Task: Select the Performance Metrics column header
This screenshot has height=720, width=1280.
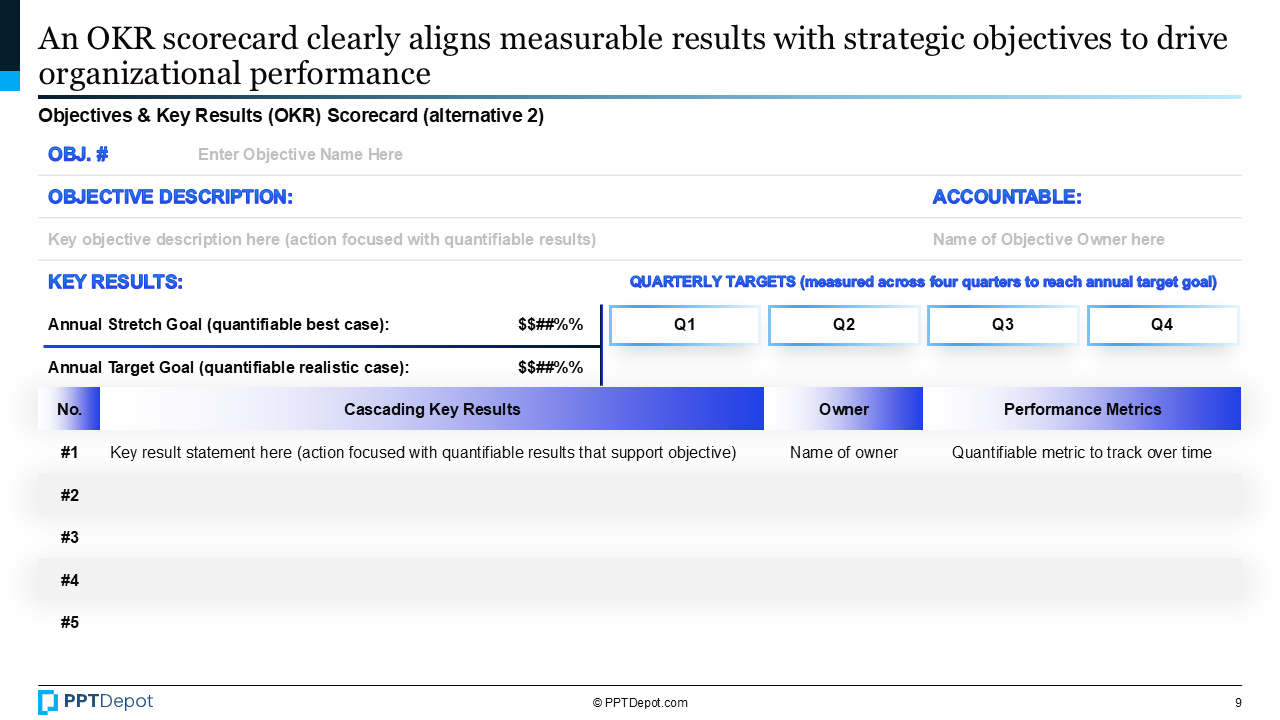Action: point(1082,409)
